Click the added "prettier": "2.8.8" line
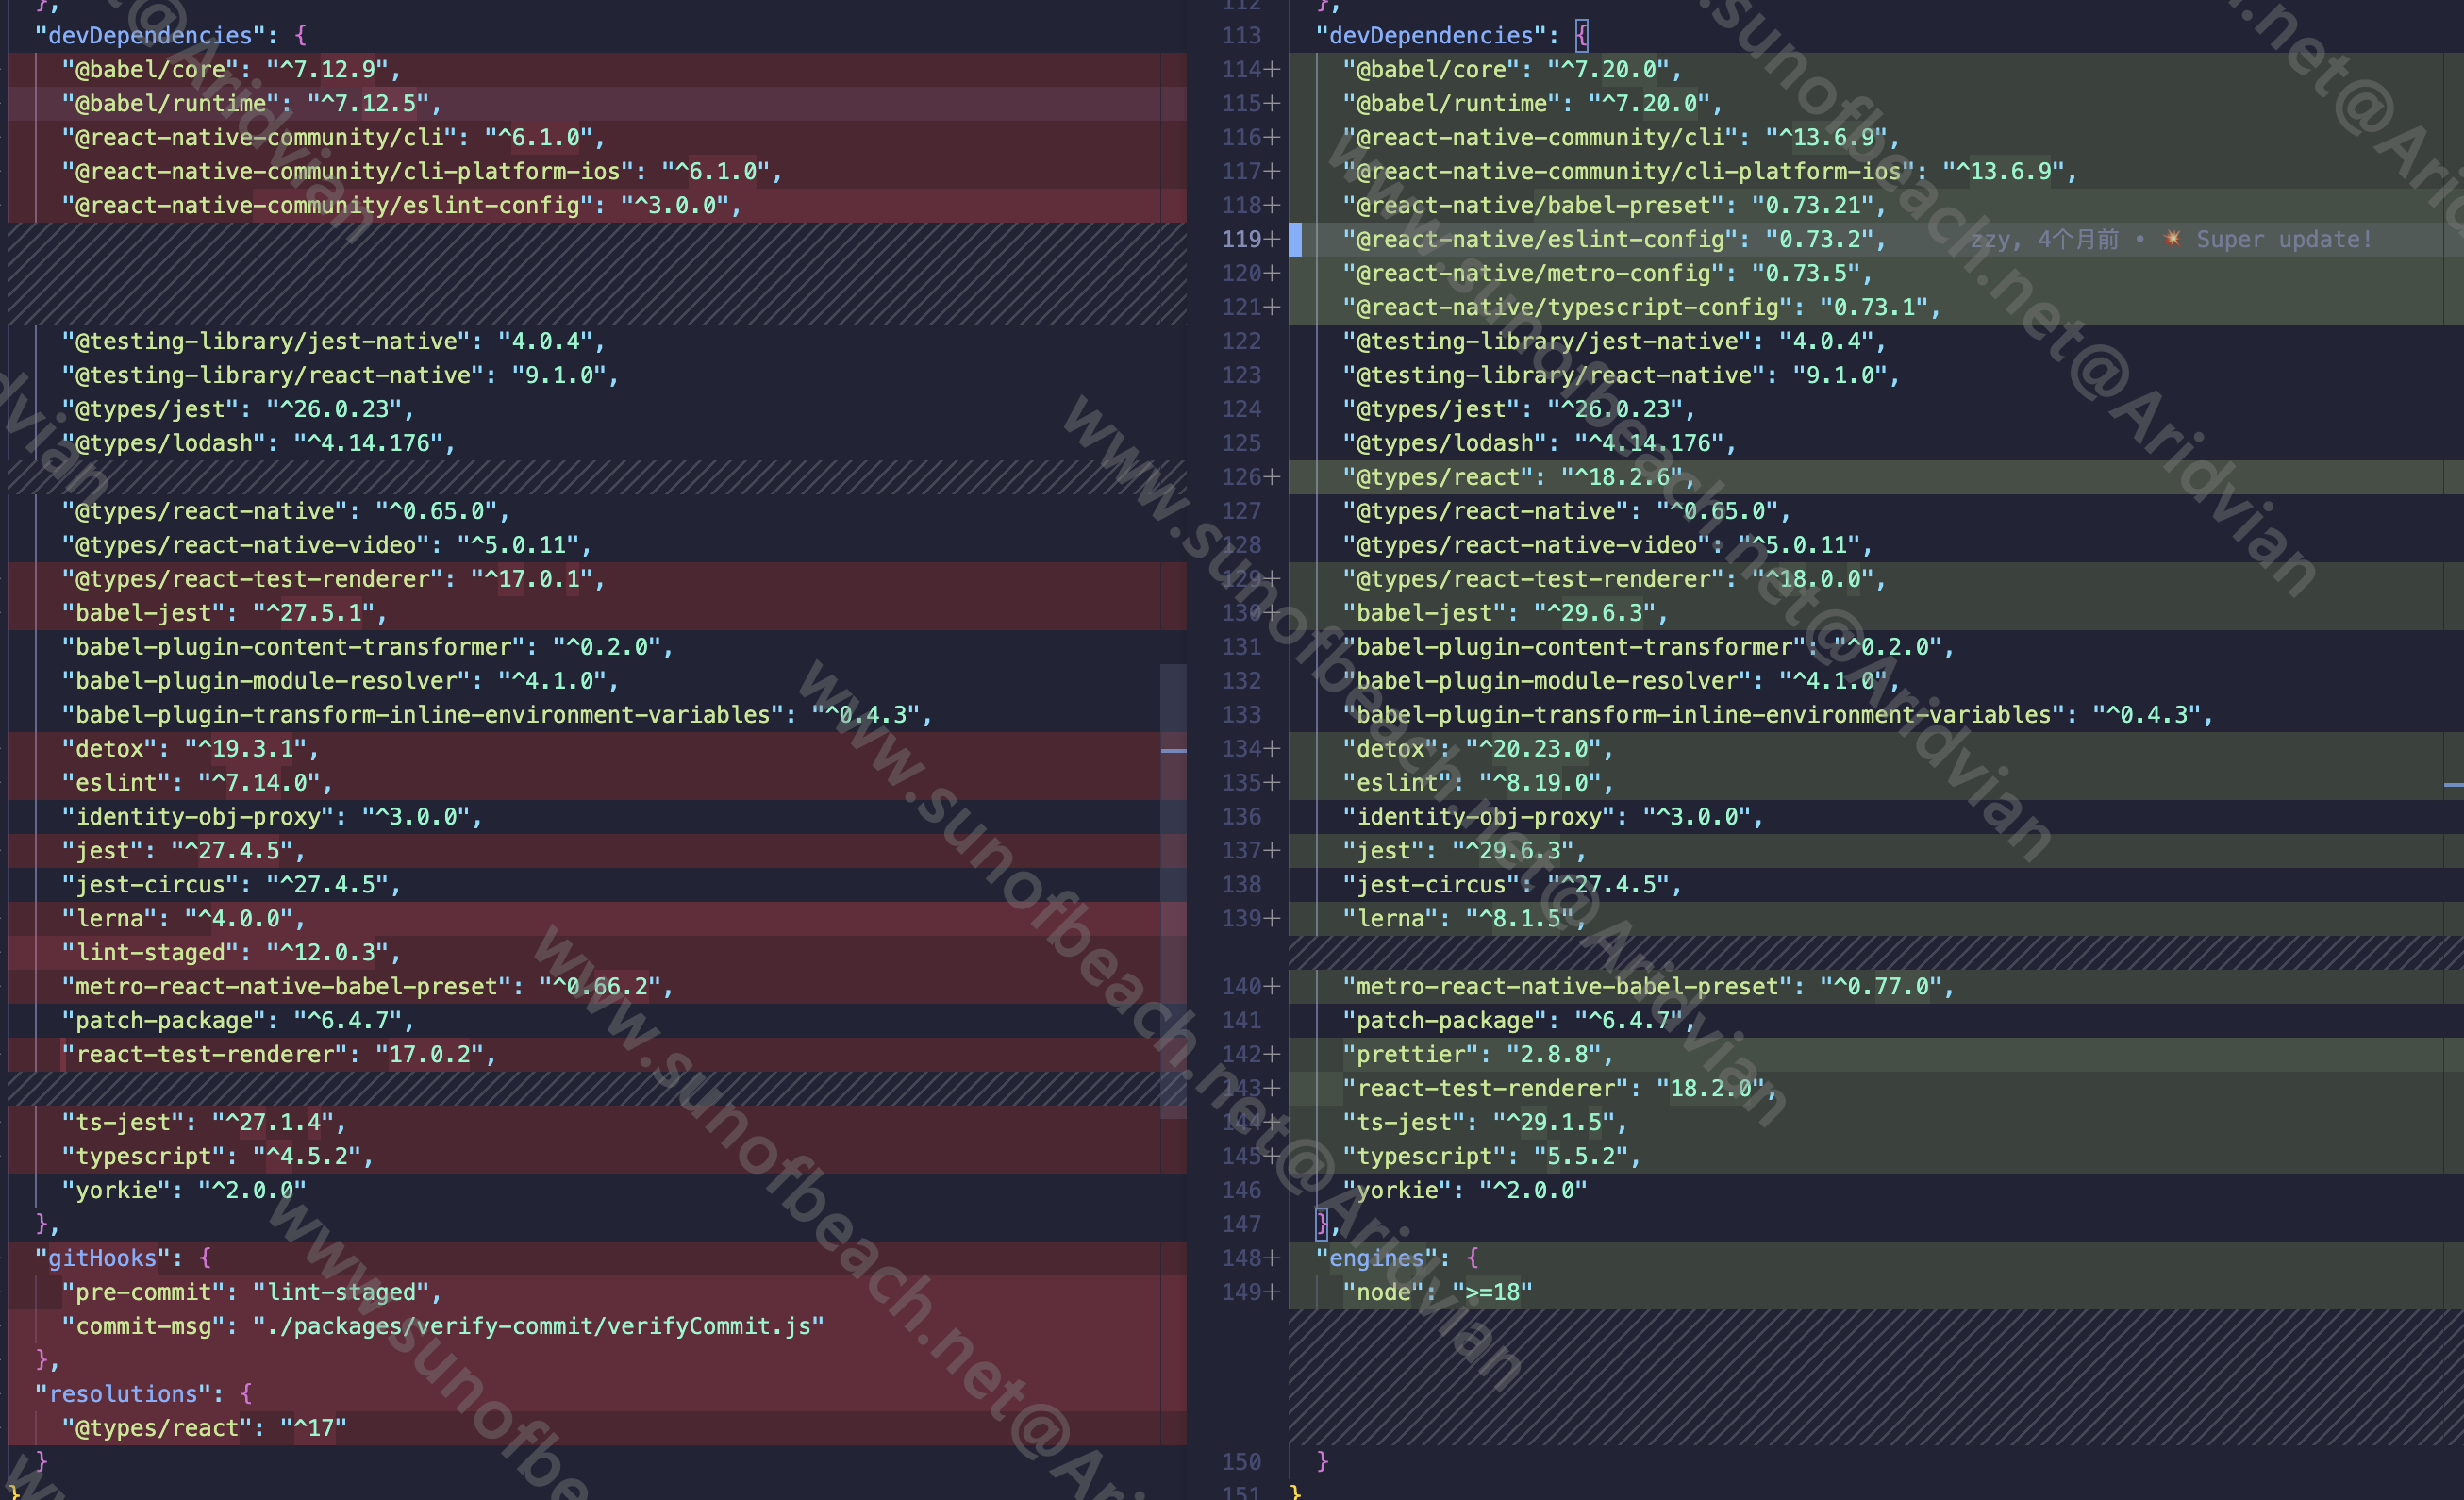 point(1876,1055)
